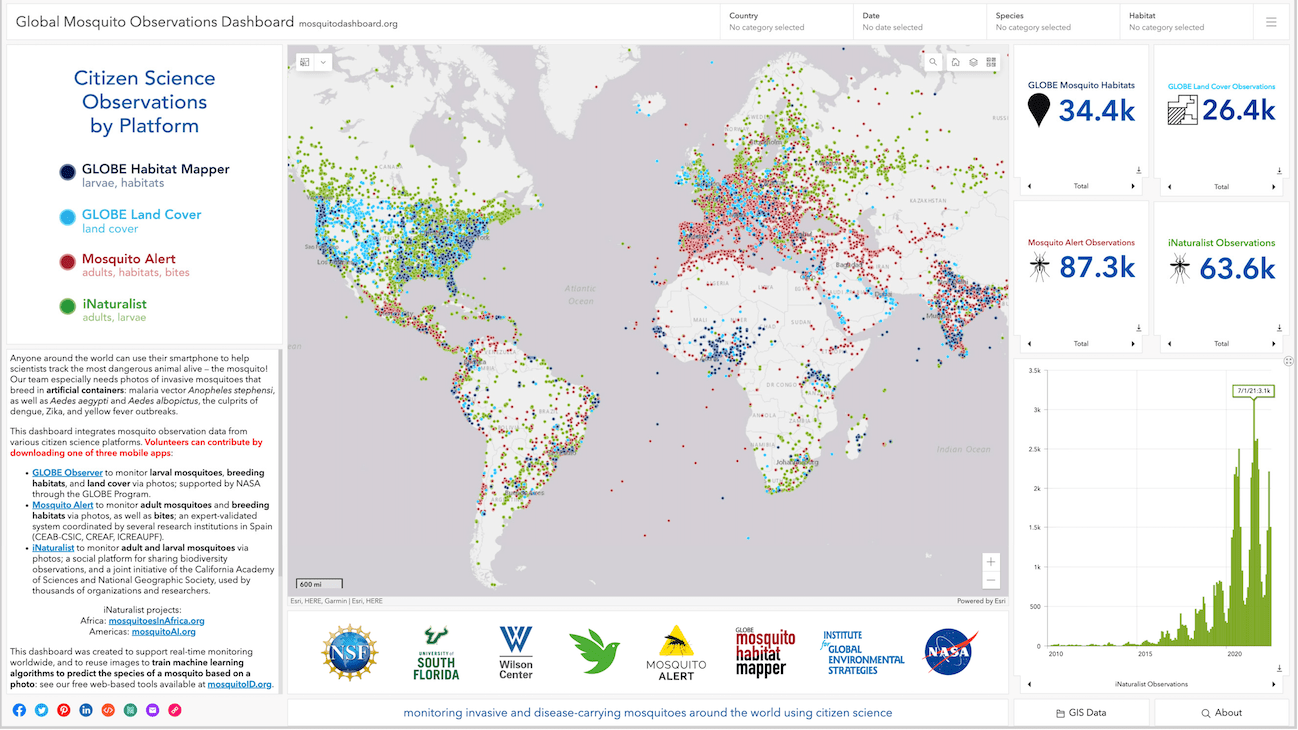The width and height of the screenshot is (1298, 730).
Task: Open the map layers list icon
Action: [973, 62]
